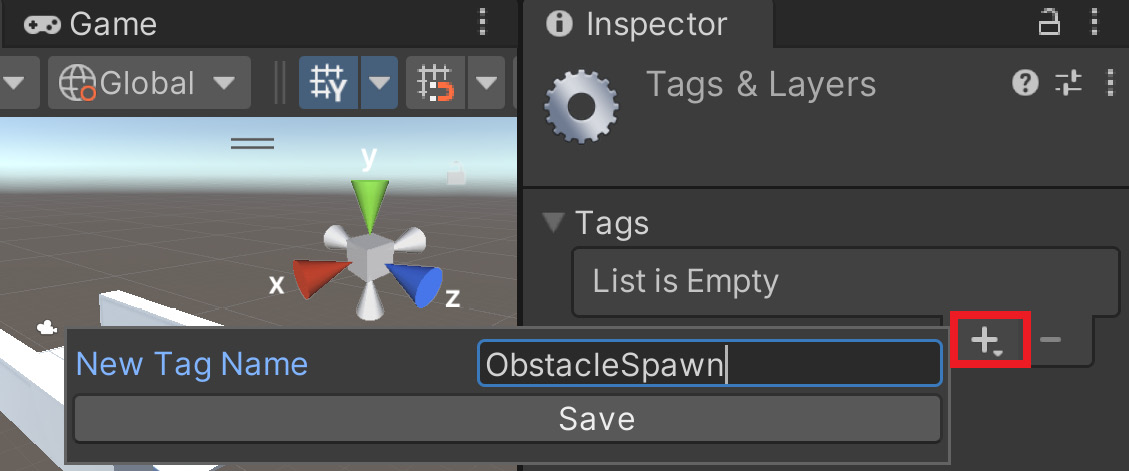
Task: Click the New Tag Name text field
Action: 710,364
